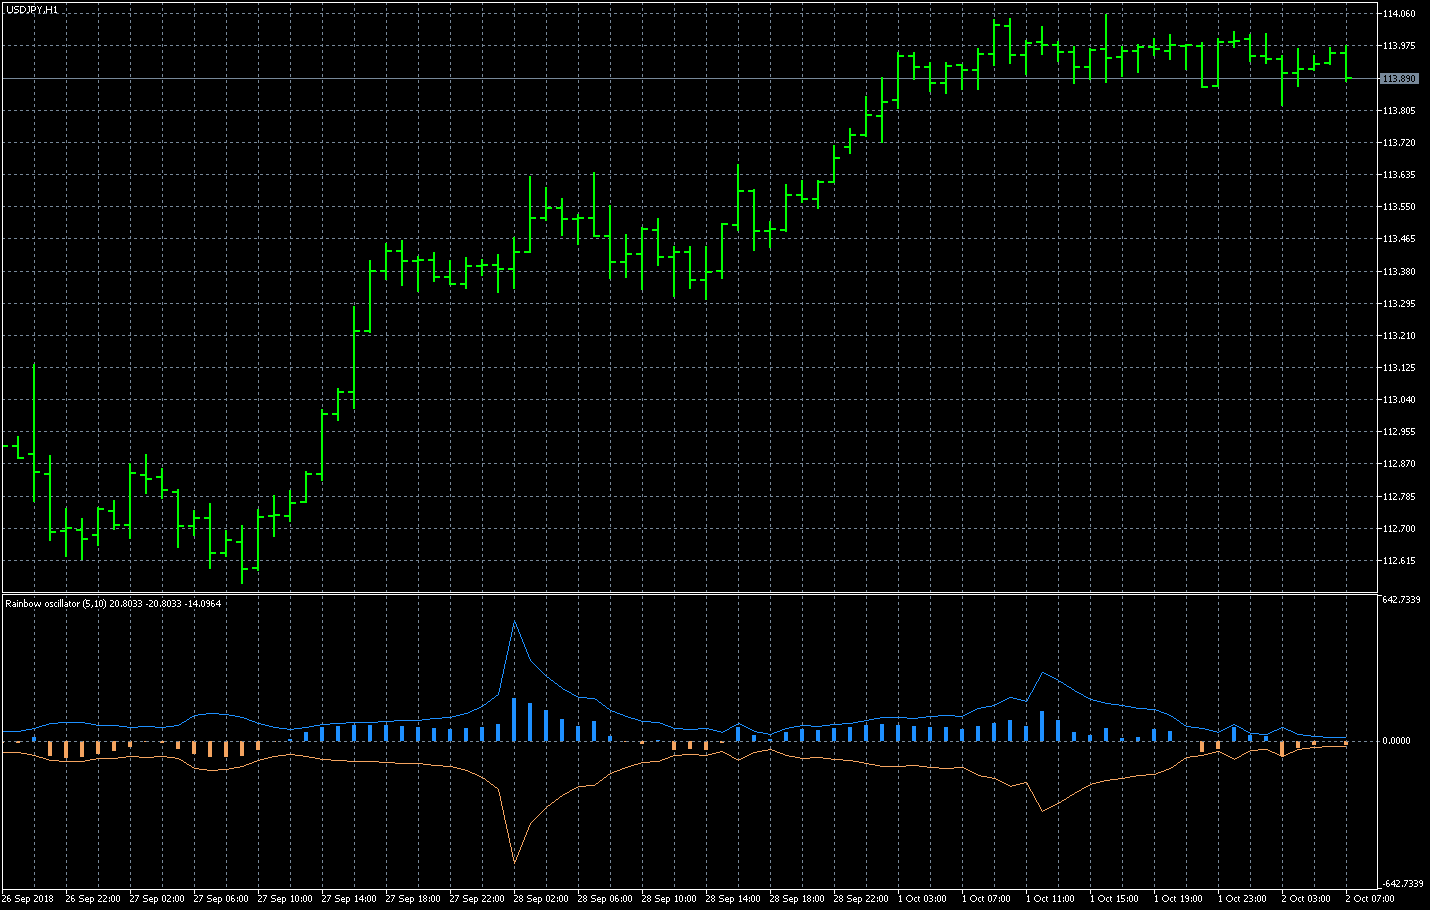Click the 2 Oct 07:00 time label
The width and height of the screenshot is (1430, 910).
point(1370,899)
